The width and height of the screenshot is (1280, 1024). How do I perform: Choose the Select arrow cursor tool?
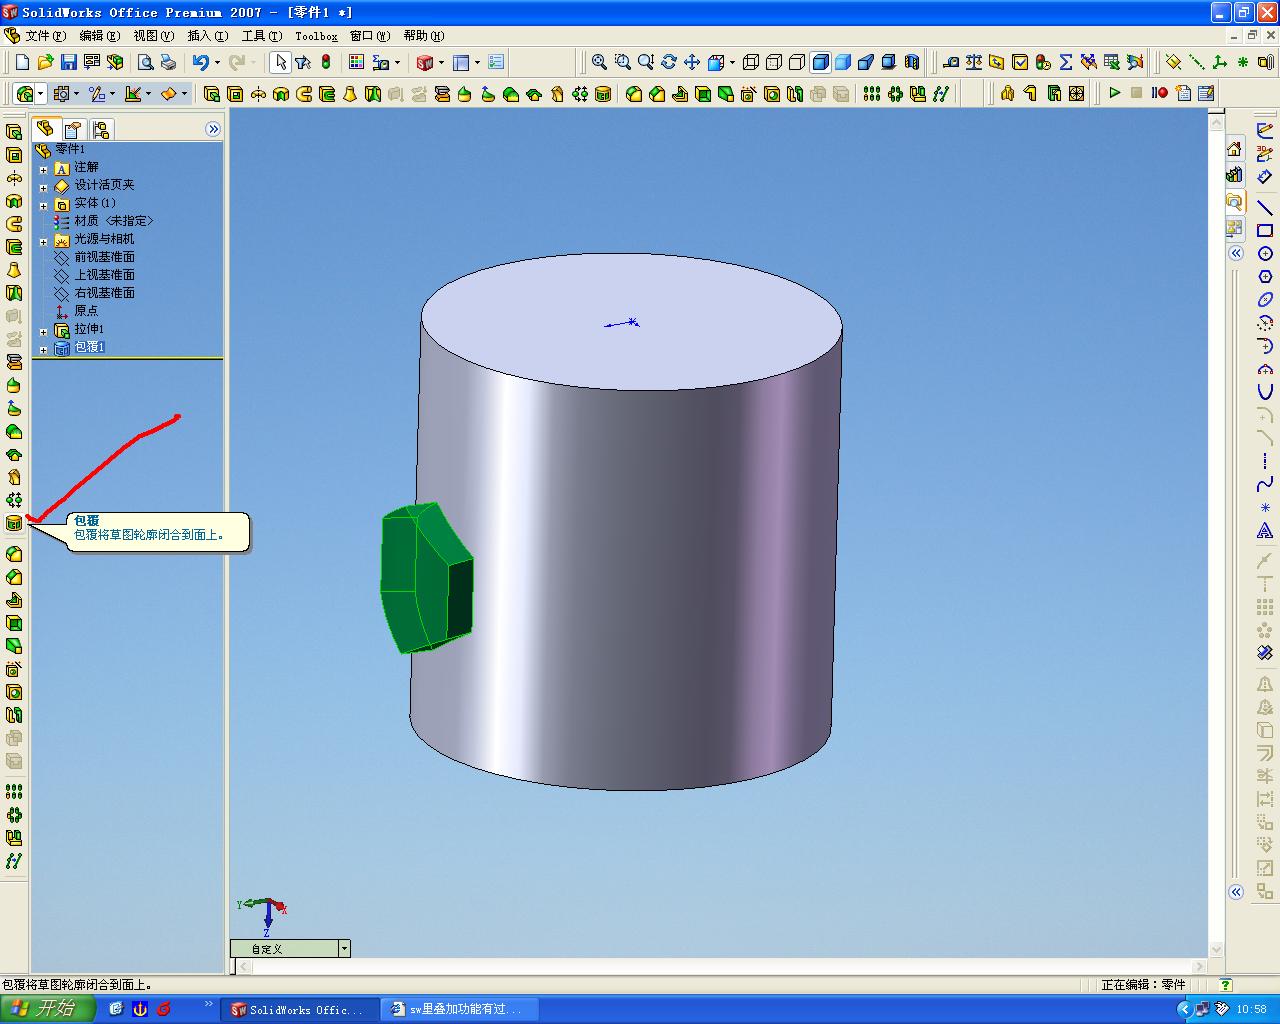click(280, 62)
